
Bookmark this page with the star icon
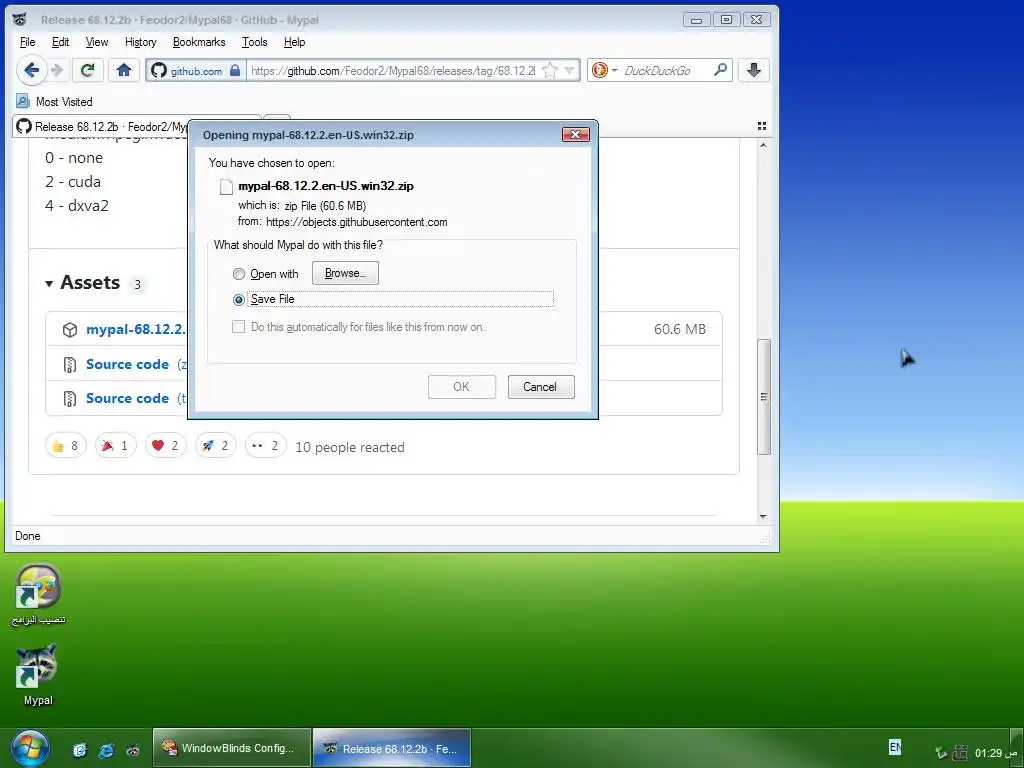point(550,71)
